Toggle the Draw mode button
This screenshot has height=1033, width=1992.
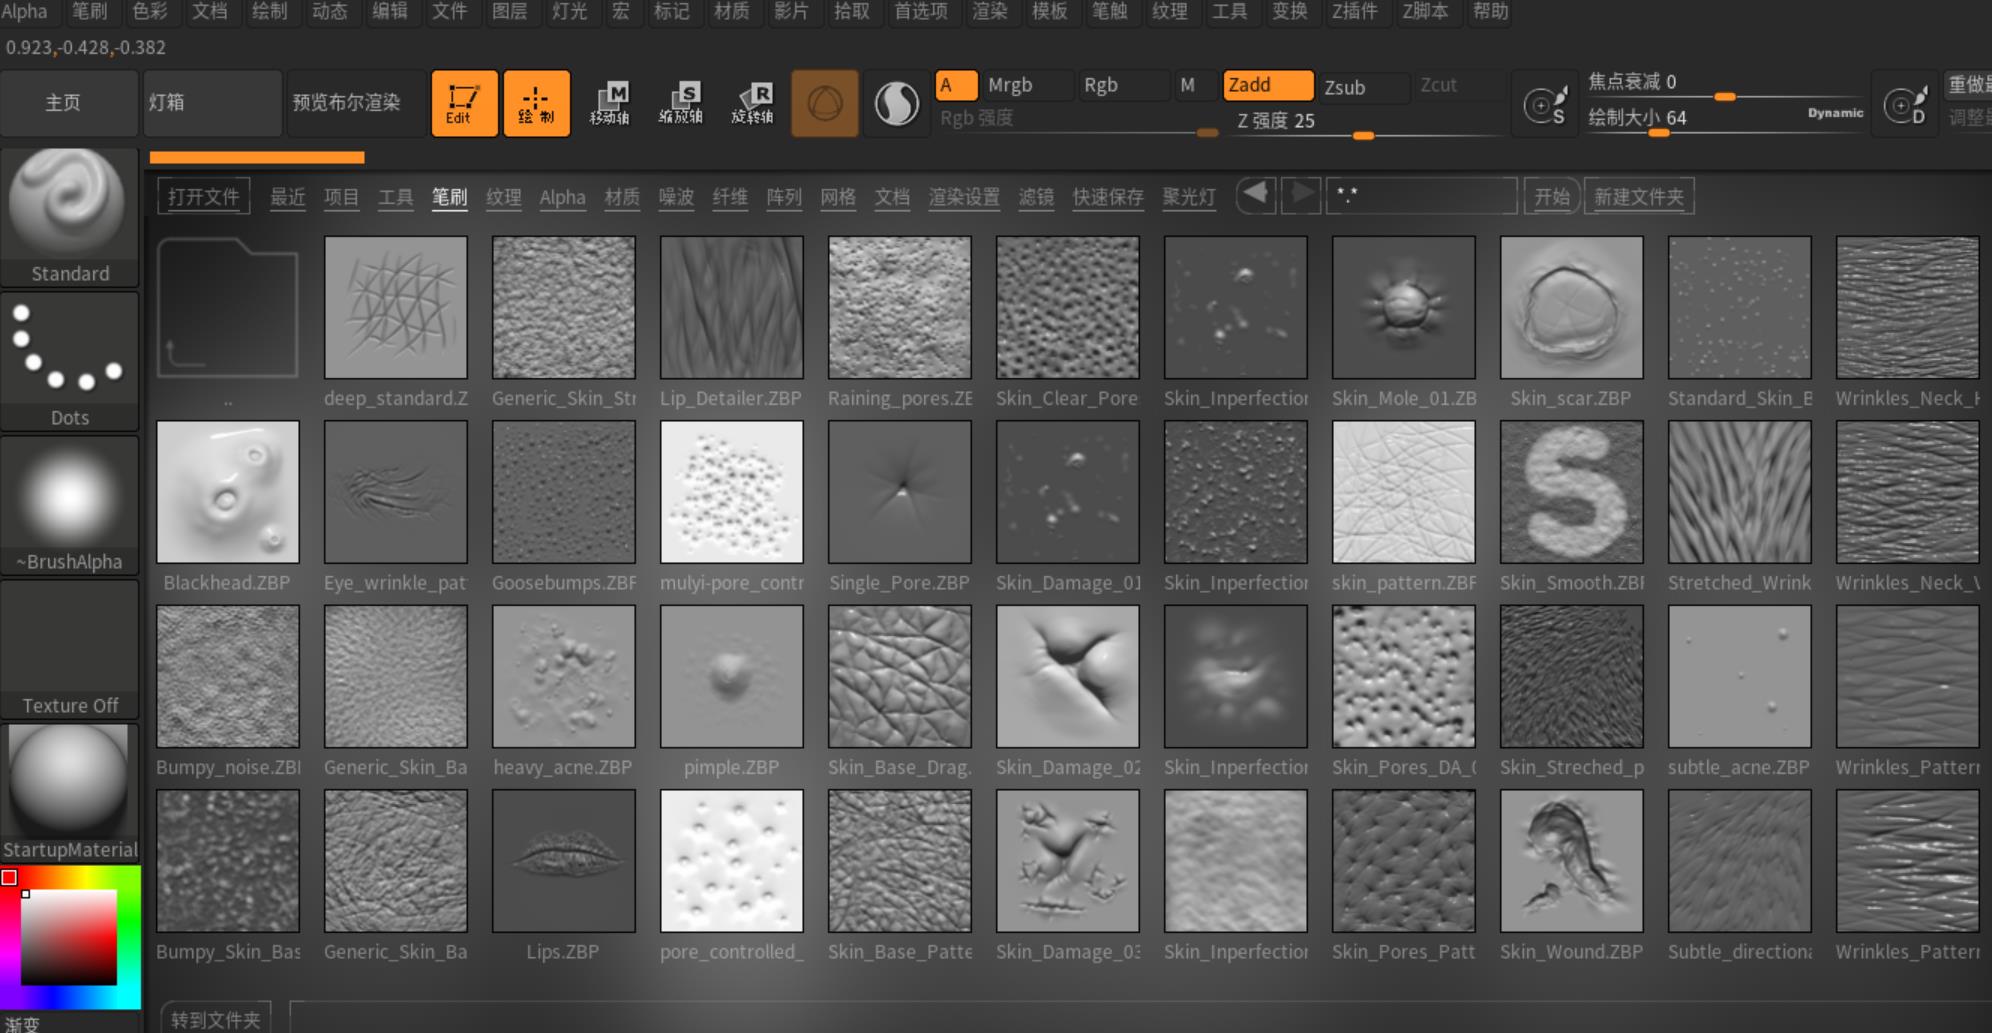coord(537,103)
